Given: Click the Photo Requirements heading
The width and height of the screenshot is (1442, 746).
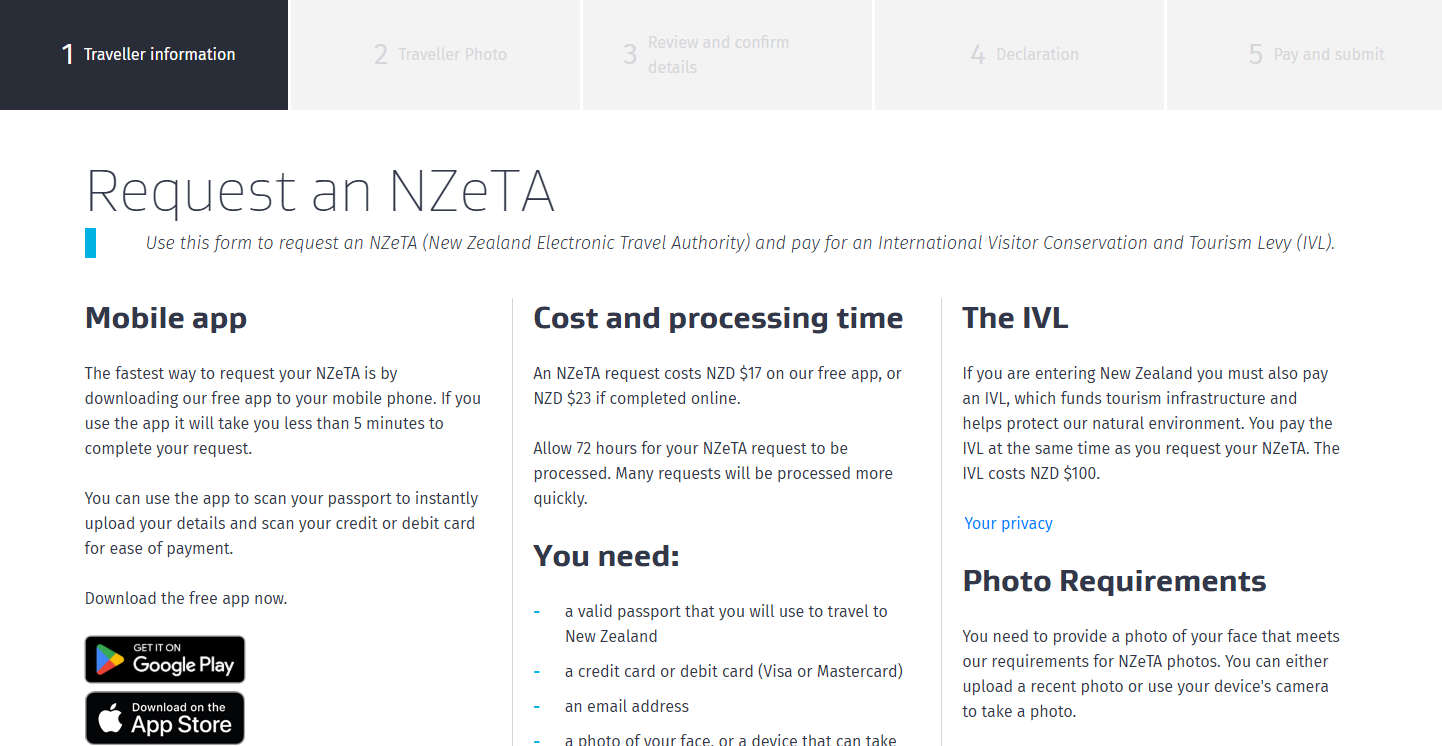Looking at the screenshot, I should (x=1114, y=580).
